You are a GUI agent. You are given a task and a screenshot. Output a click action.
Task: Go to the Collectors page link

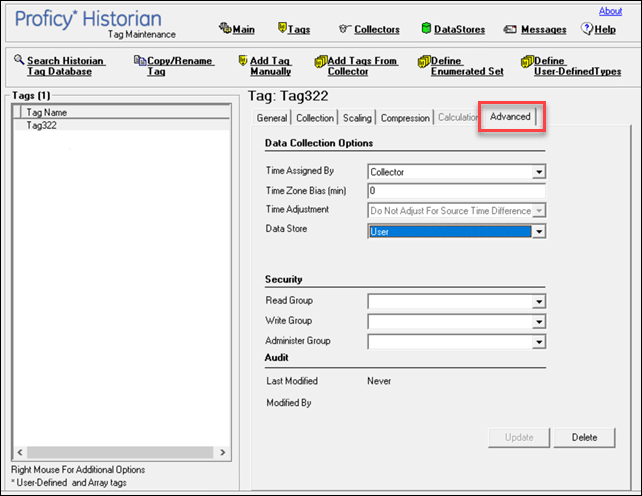click(377, 29)
